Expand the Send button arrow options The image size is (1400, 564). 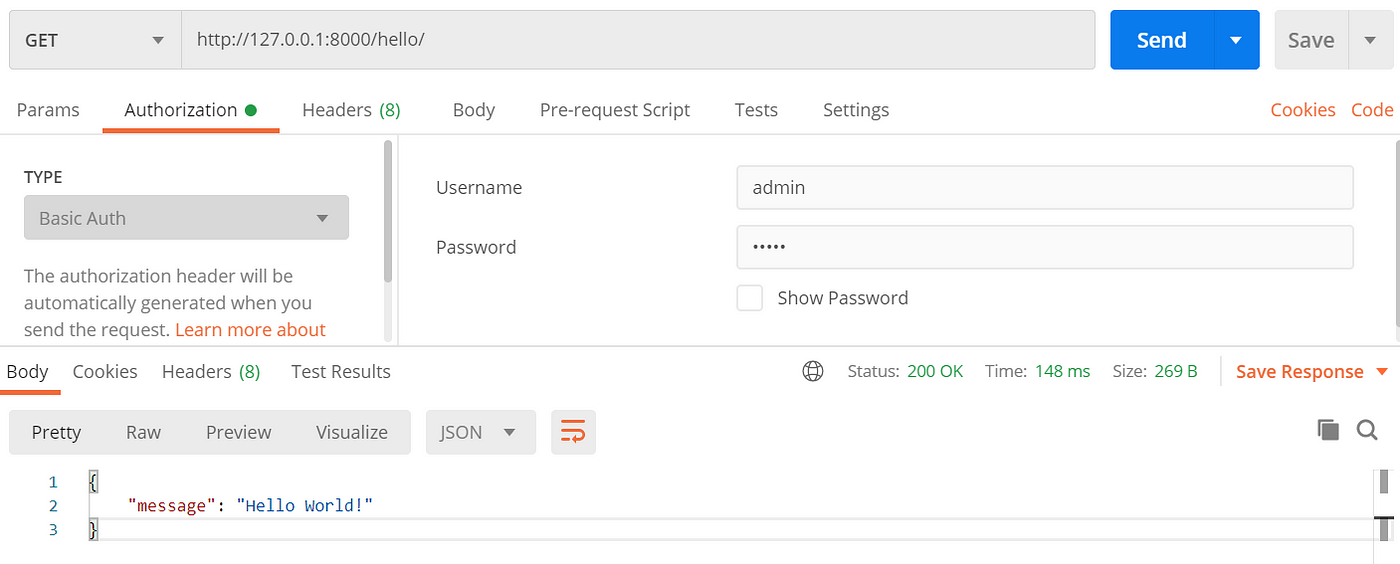(1236, 40)
